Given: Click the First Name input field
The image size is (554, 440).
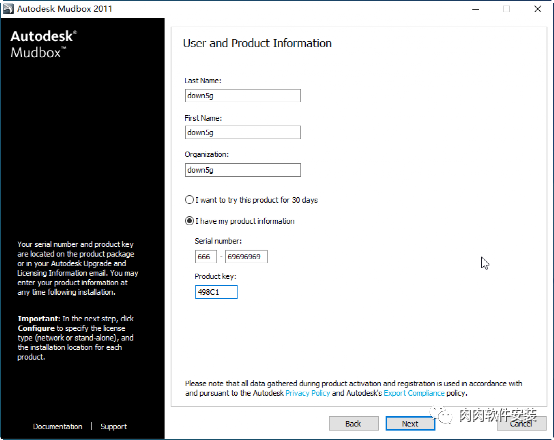Looking at the screenshot, I should (243, 132).
